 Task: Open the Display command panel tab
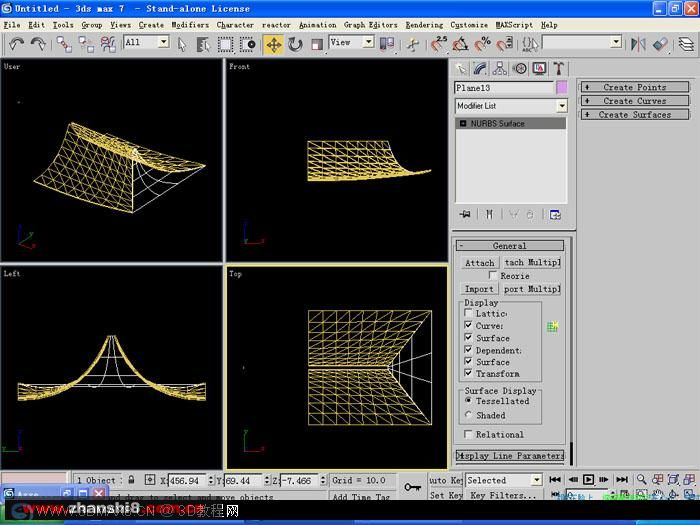(x=539, y=68)
